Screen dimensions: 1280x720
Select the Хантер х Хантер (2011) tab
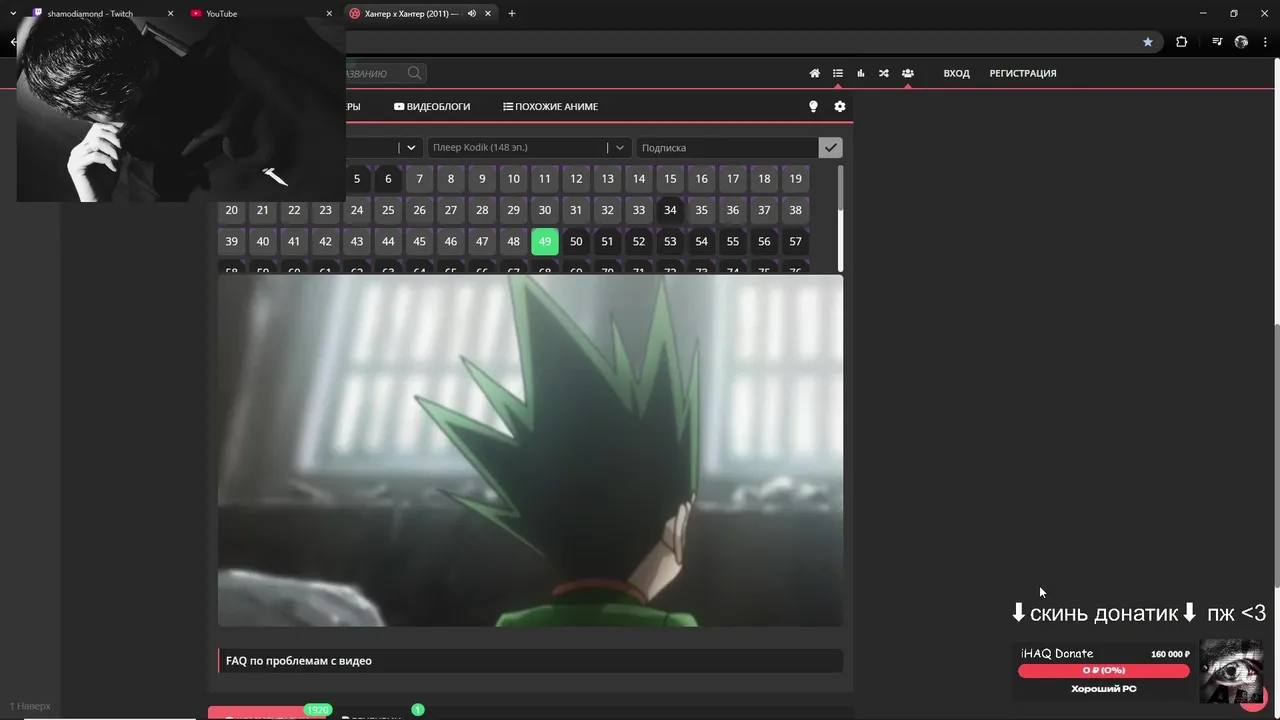(x=412, y=14)
